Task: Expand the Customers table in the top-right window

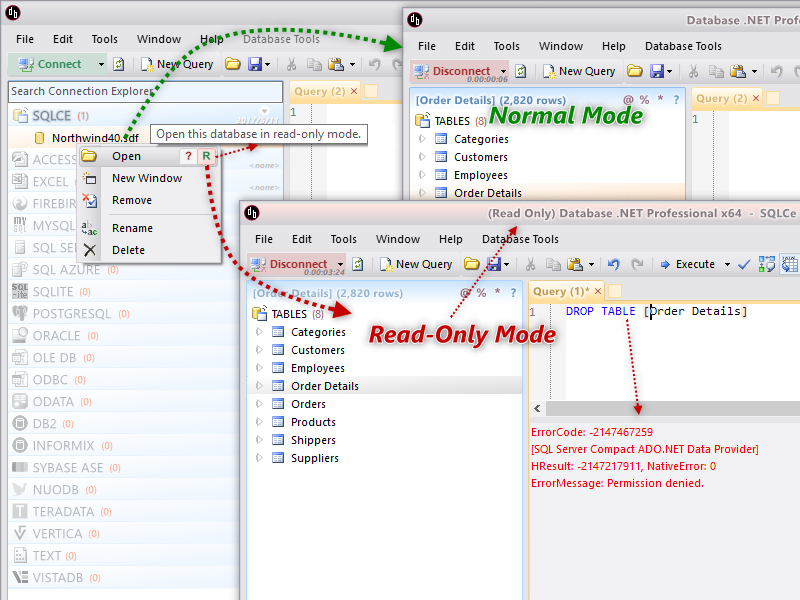Action: coord(422,157)
